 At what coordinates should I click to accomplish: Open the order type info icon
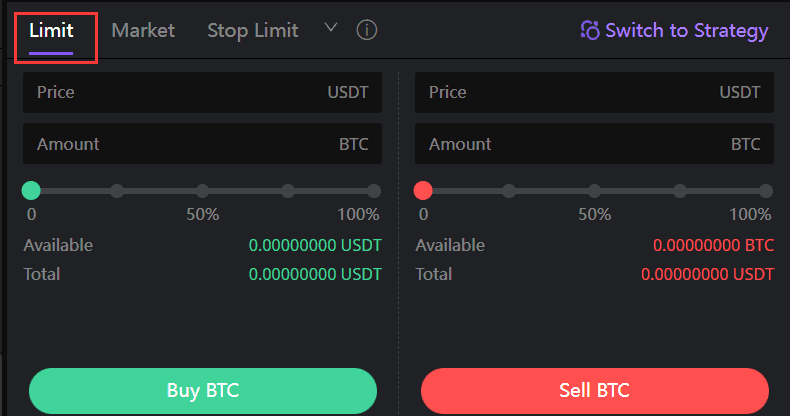[x=366, y=30]
